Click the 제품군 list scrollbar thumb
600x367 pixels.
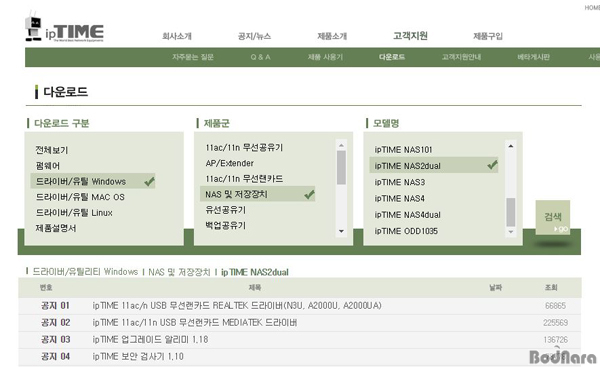[x=341, y=167]
